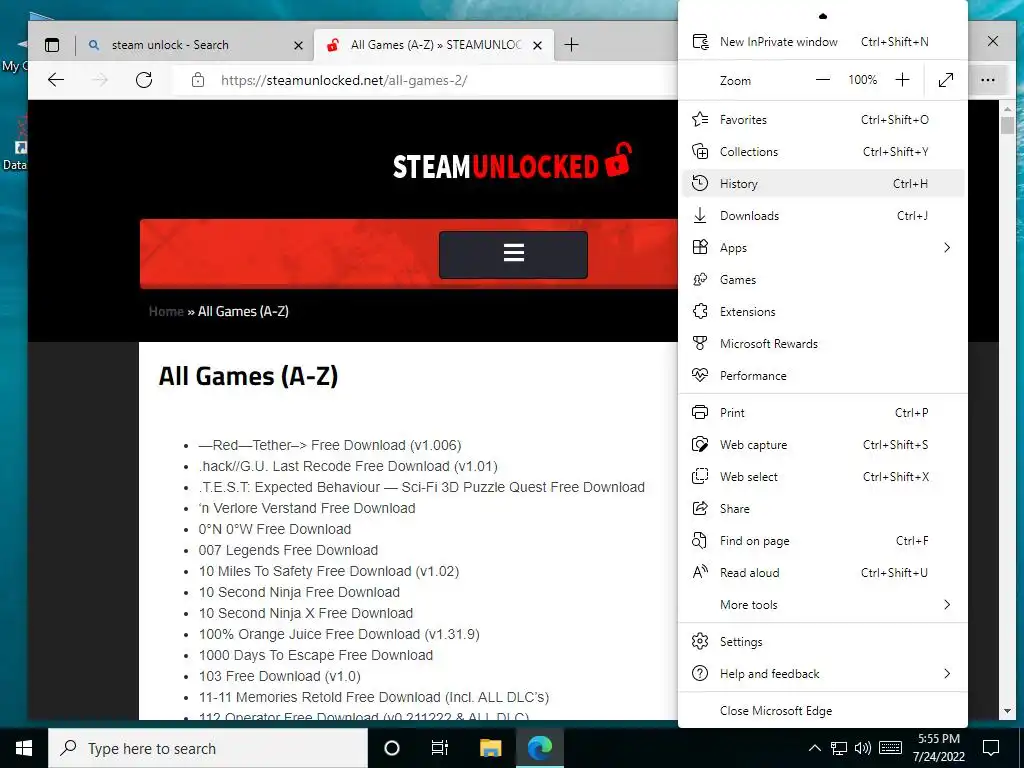
Task: Open 10 Second Ninja X Free Download link
Action: [306, 613]
